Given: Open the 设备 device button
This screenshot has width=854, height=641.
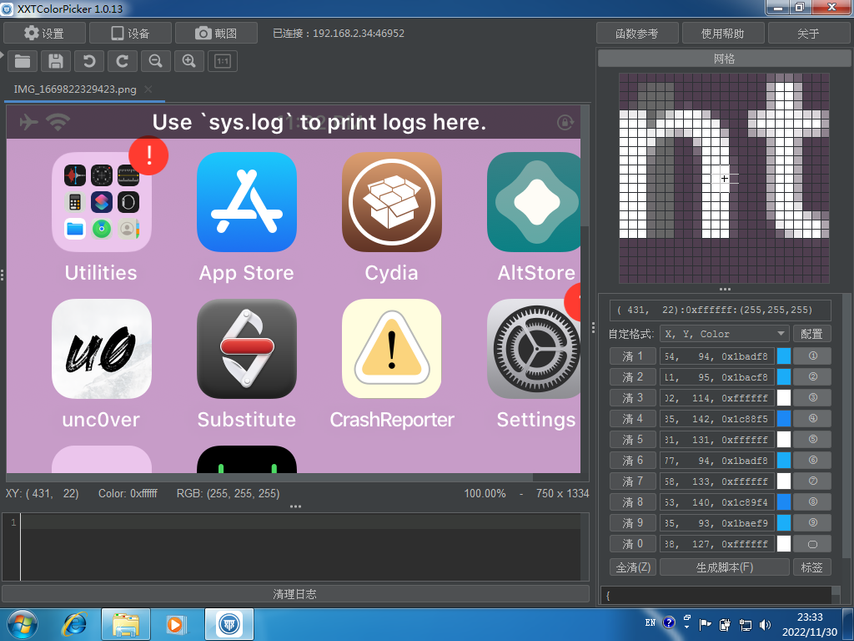Looking at the screenshot, I should (130, 33).
